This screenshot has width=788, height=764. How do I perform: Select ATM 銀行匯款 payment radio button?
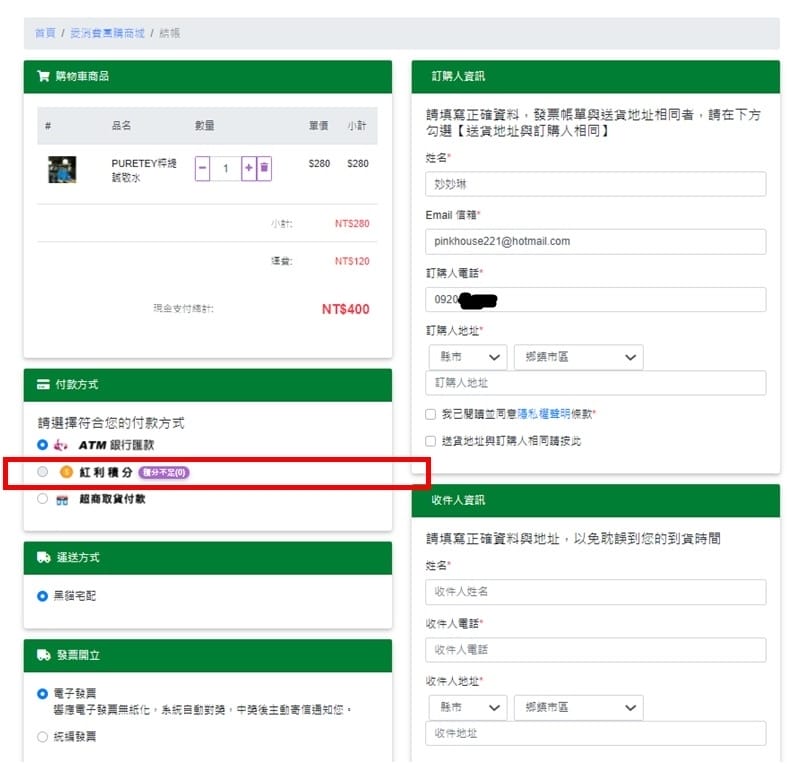click(42, 444)
